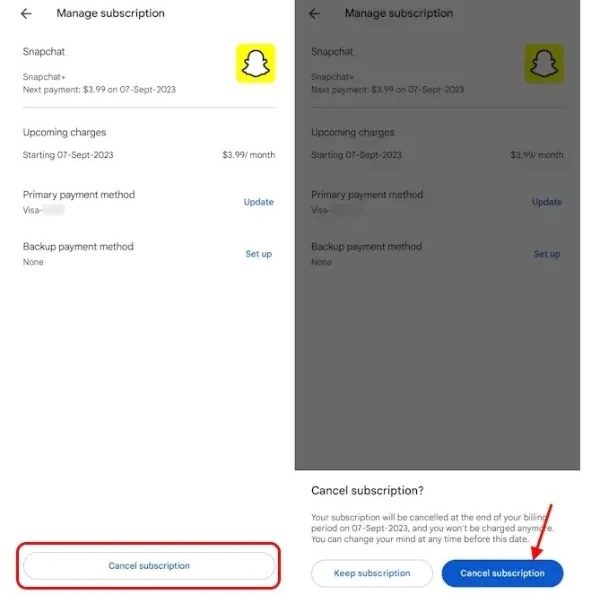This screenshot has height=596, width=600.
Task: Tap the bright Manage subscription title
Action: click(111, 13)
